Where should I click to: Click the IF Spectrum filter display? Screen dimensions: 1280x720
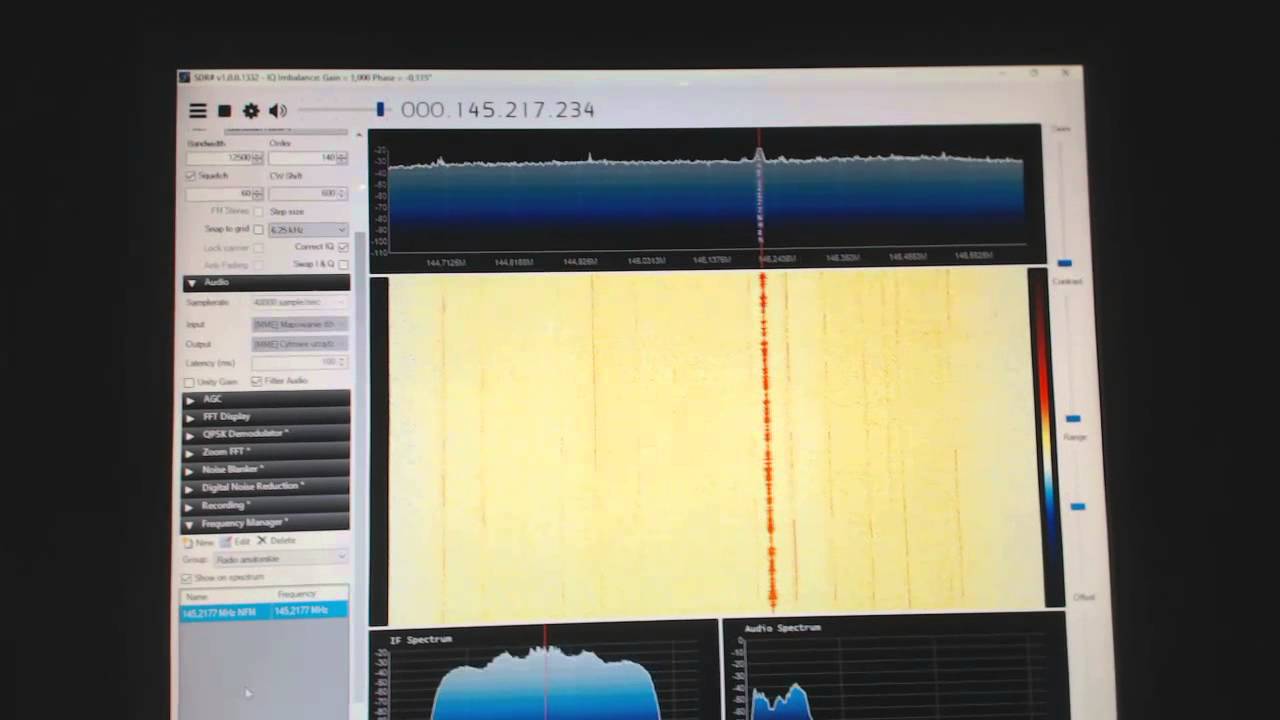(544, 672)
